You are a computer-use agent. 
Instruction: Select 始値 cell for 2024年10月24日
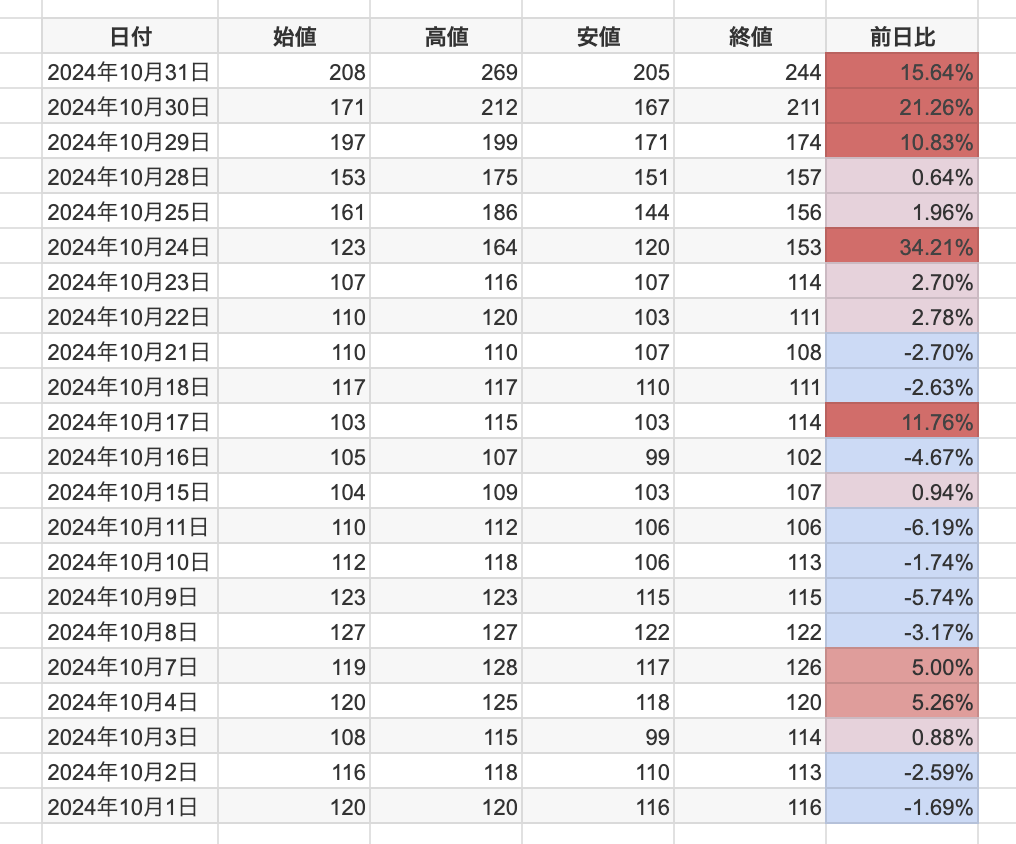[294, 247]
